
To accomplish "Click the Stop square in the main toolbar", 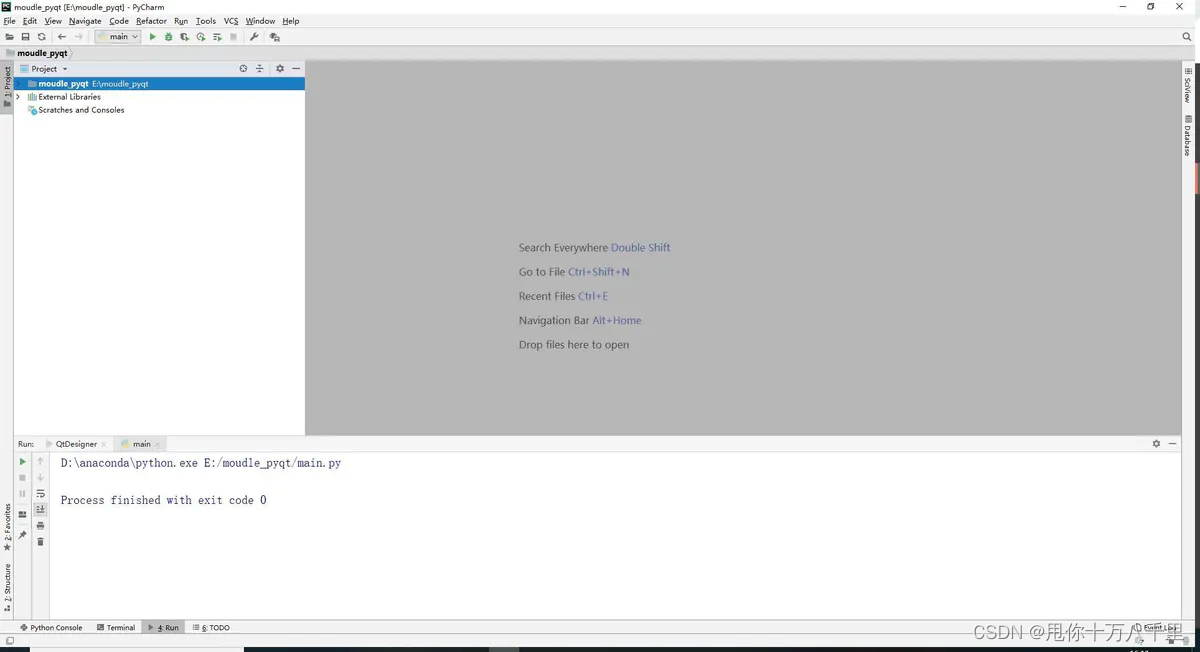I will click(233, 37).
